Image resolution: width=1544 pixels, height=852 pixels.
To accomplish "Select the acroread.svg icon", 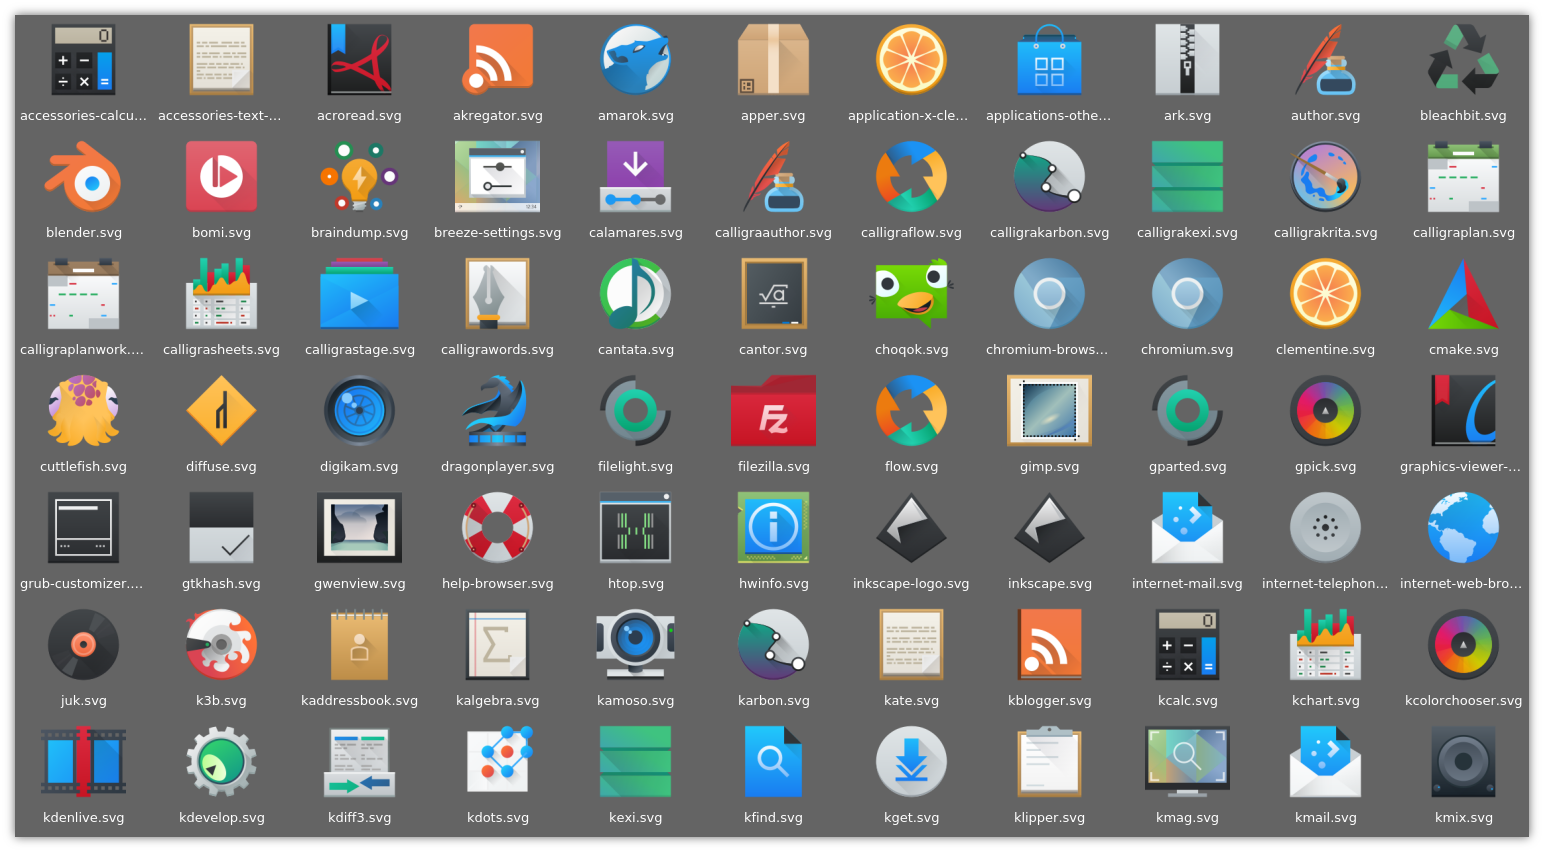I will (359, 59).
